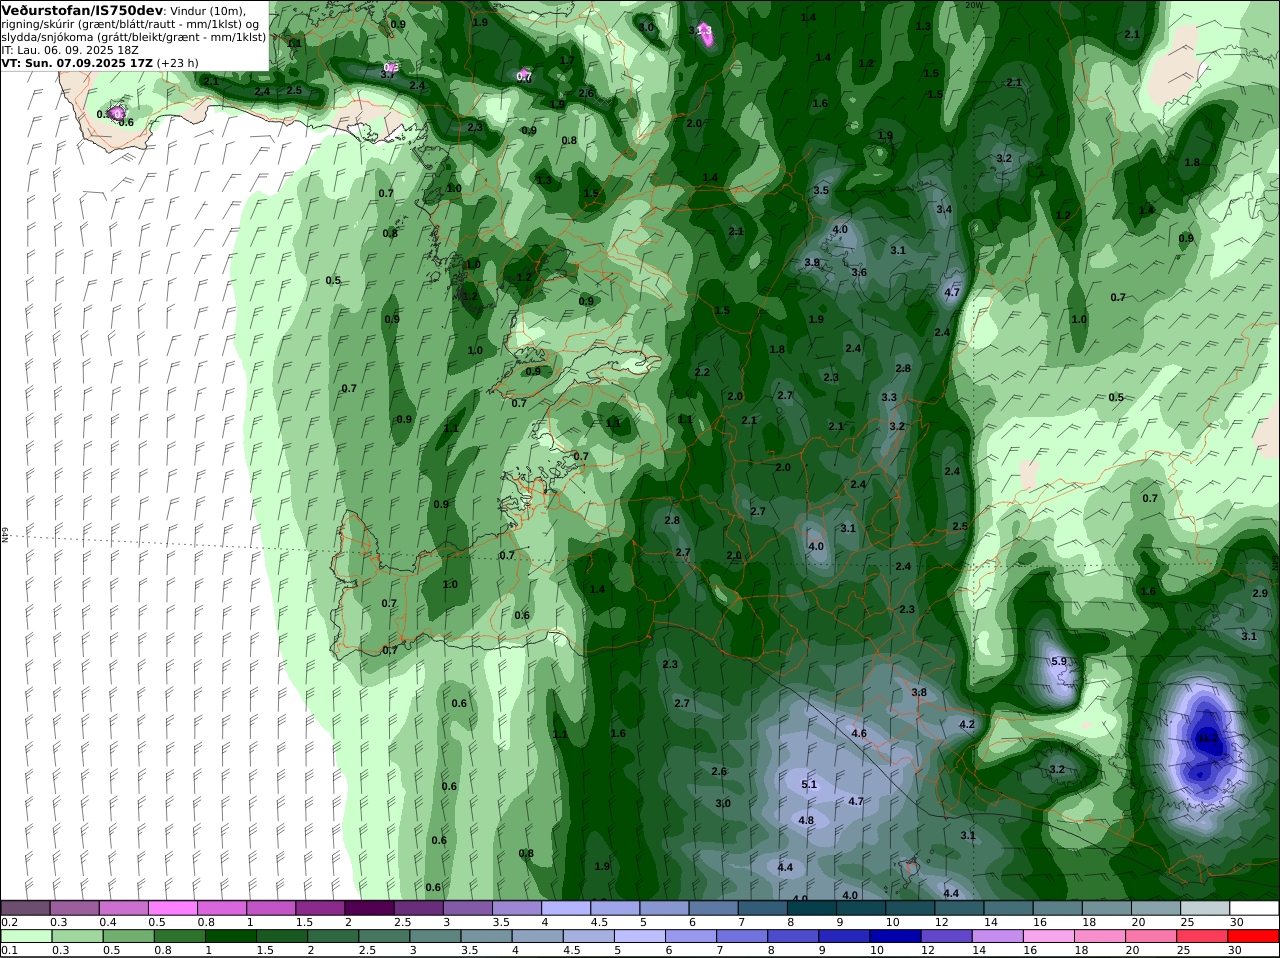
Task: Click the 4.2 precipitation value label
Action: (x=967, y=724)
